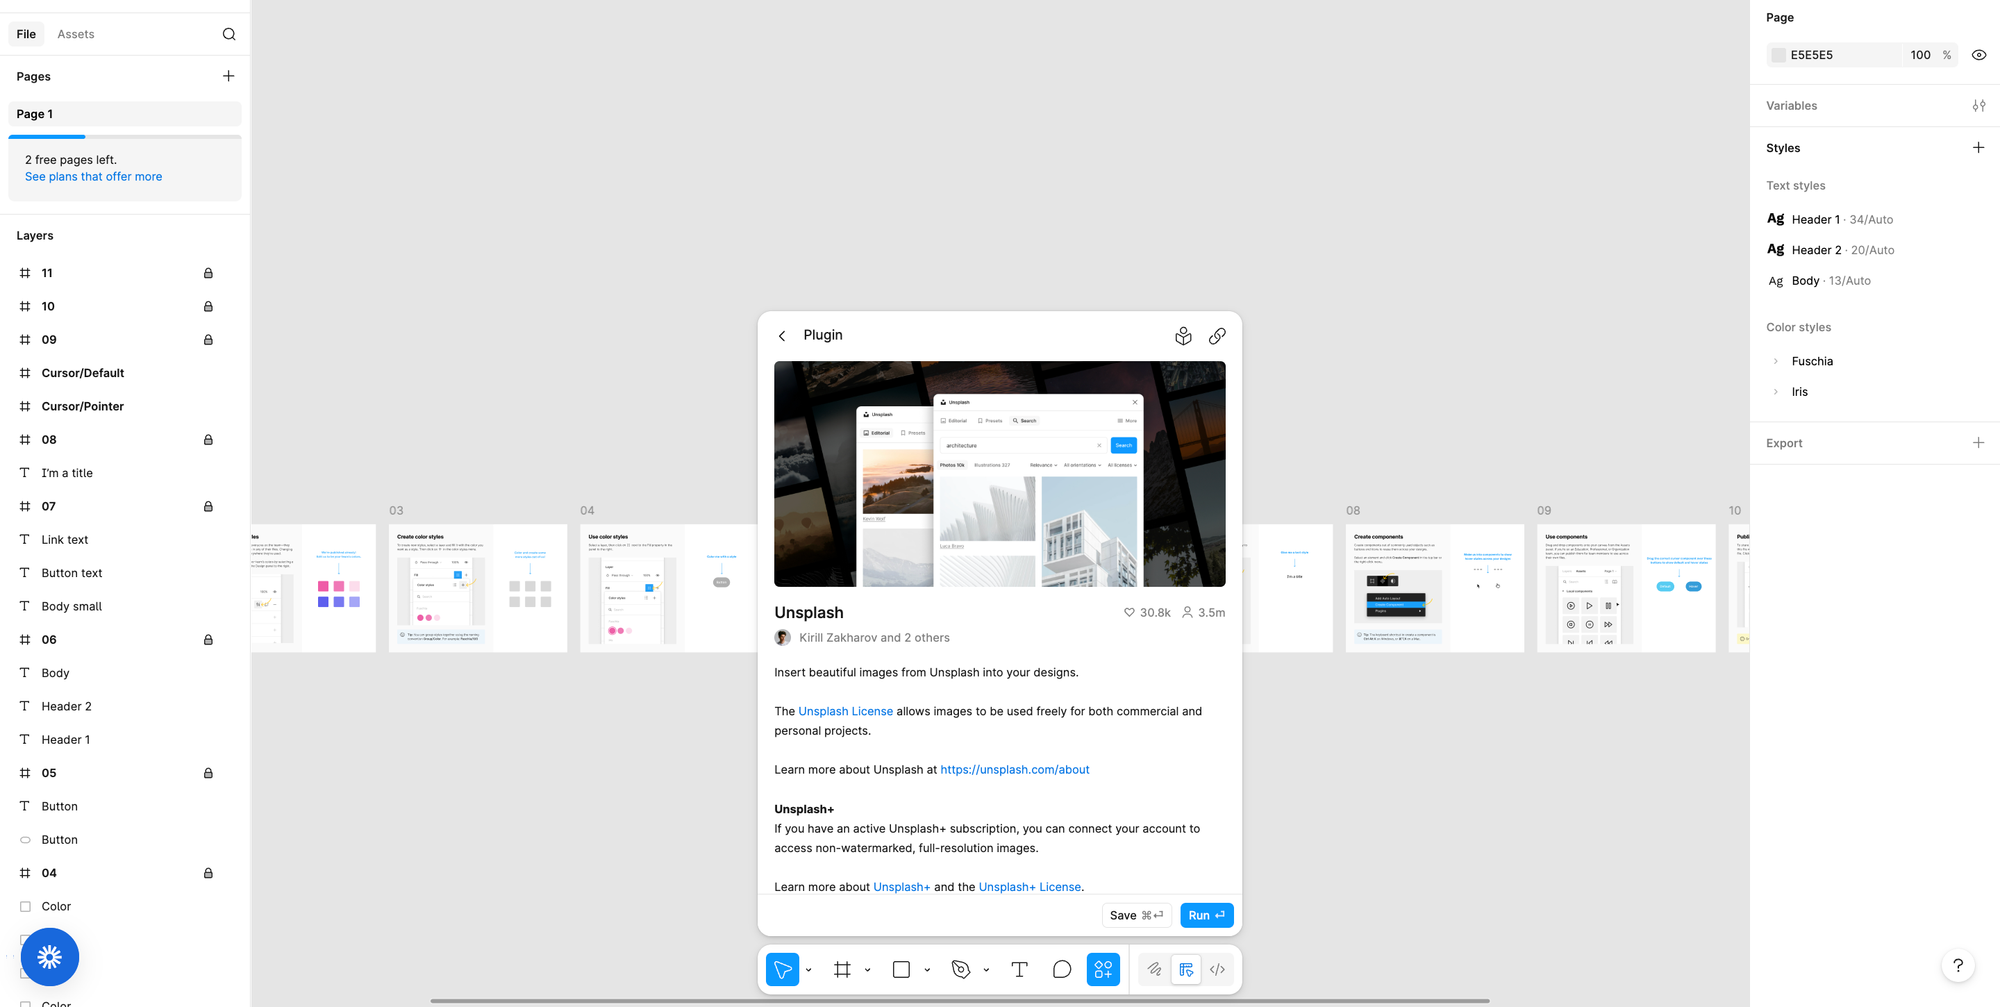Image resolution: width=2000 pixels, height=1007 pixels.
Task: Click the blue cookie settings badge
Action: point(50,957)
